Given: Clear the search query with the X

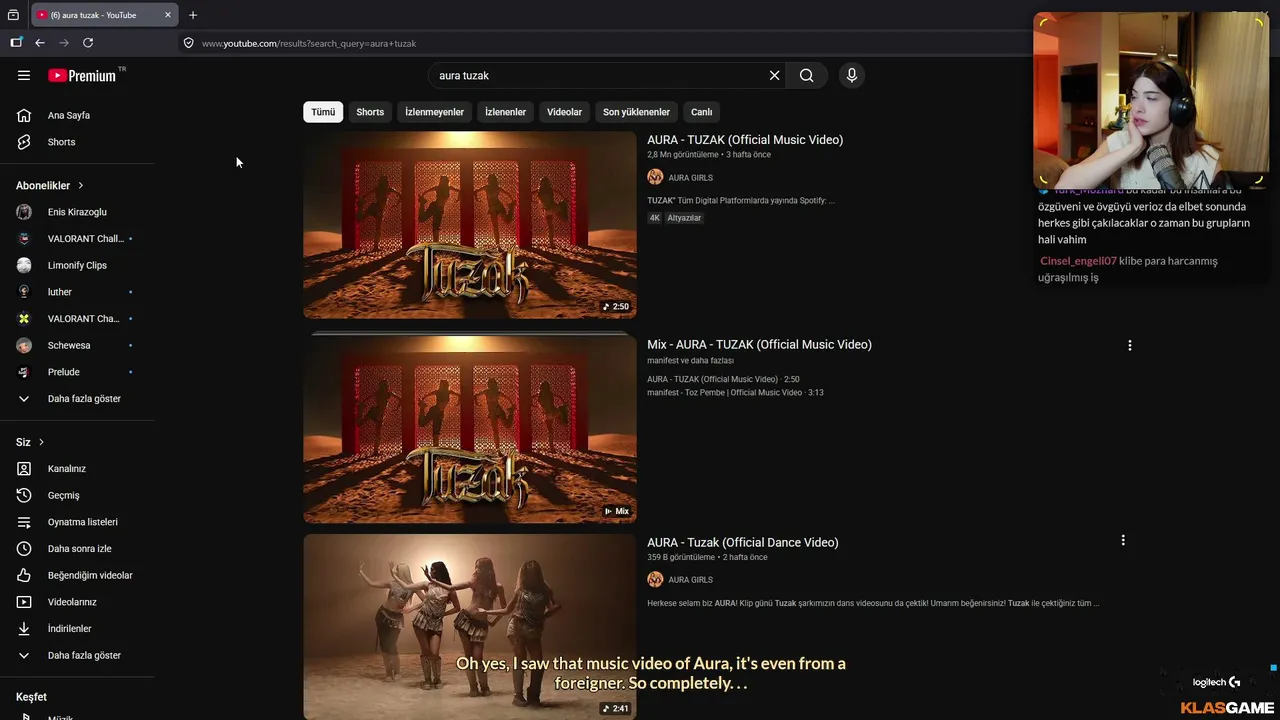Looking at the screenshot, I should [x=774, y=75].
